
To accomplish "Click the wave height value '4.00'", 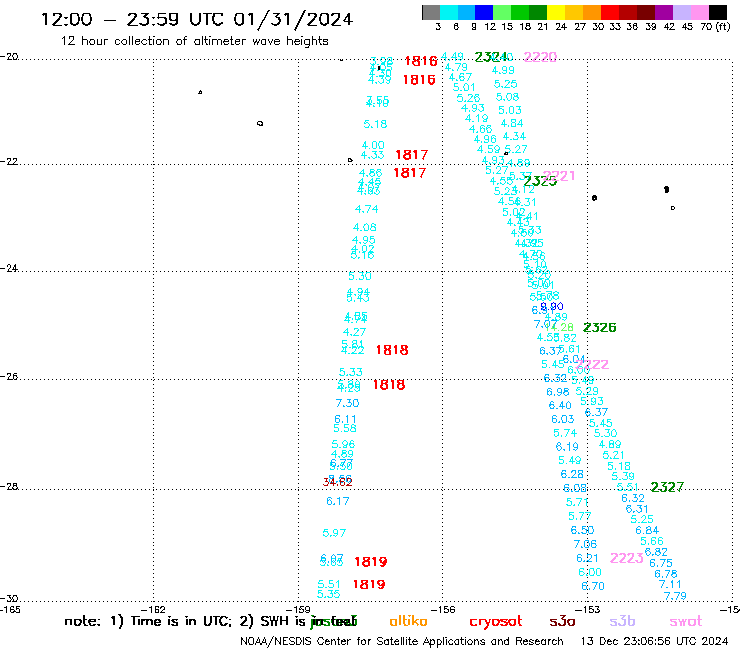I will click(373, 145).
